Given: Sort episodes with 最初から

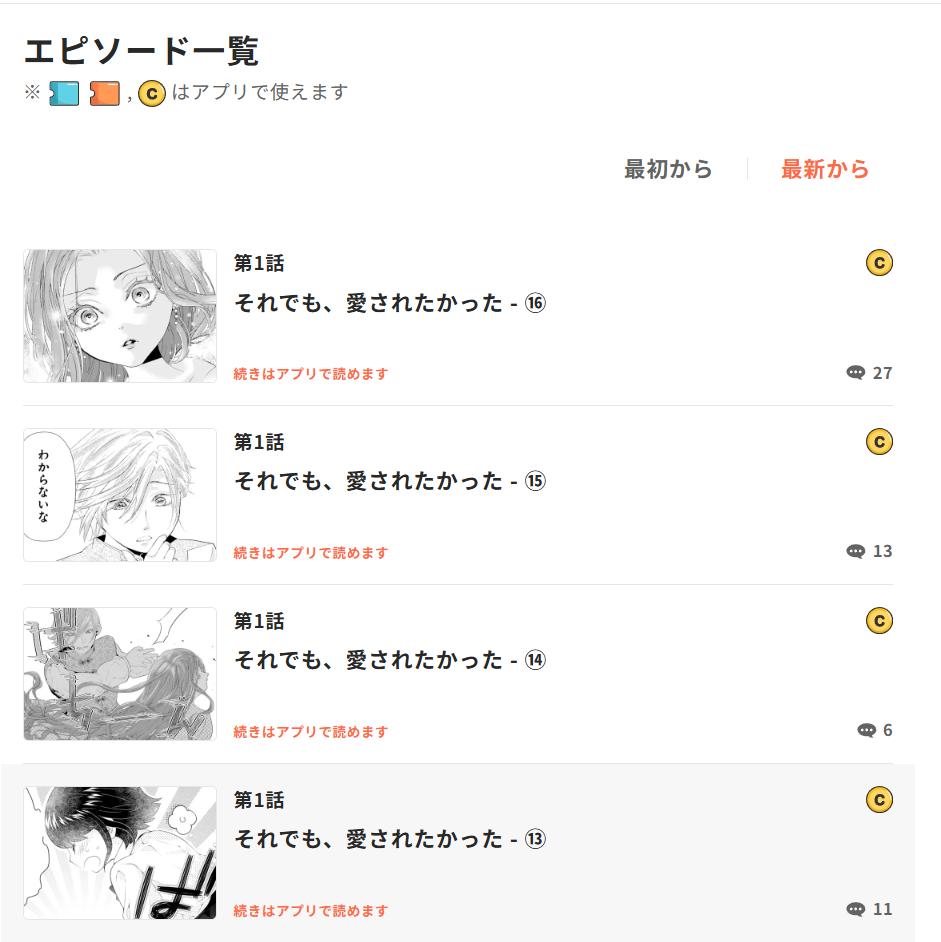Looking at the screenshot, I should pyautogui.click(x=668, y=169).
